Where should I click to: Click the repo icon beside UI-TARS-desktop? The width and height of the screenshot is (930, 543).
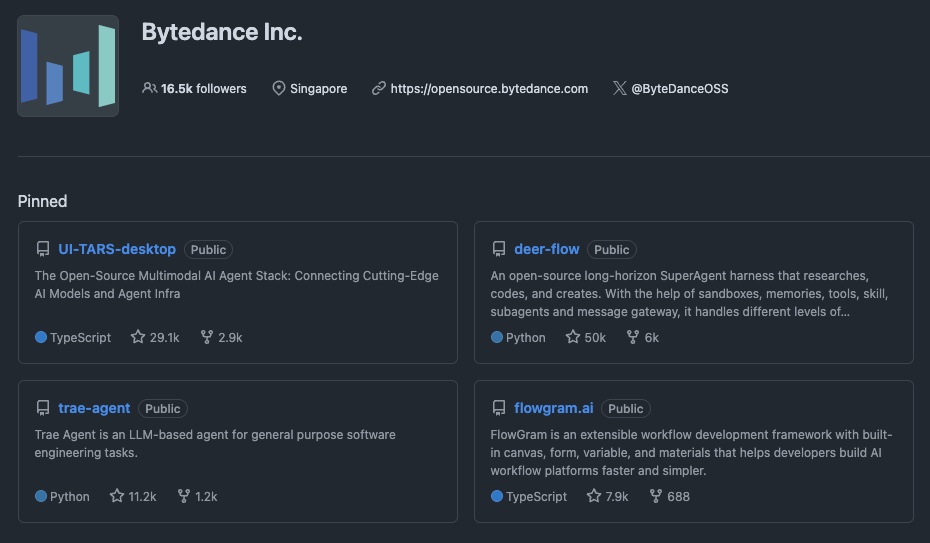pos(43,249)
